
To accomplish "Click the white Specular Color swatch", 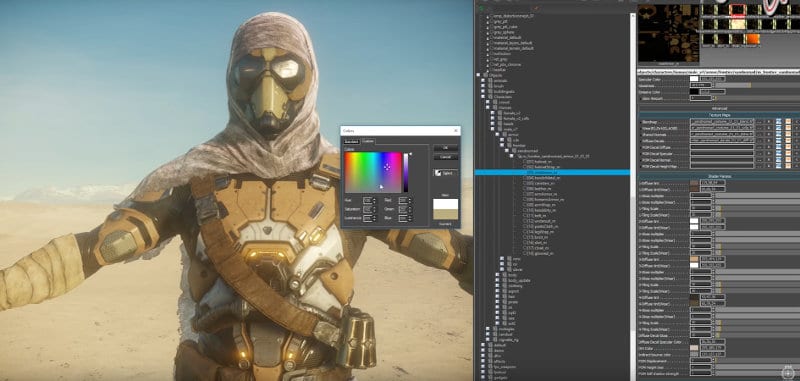I will point(694,79).
